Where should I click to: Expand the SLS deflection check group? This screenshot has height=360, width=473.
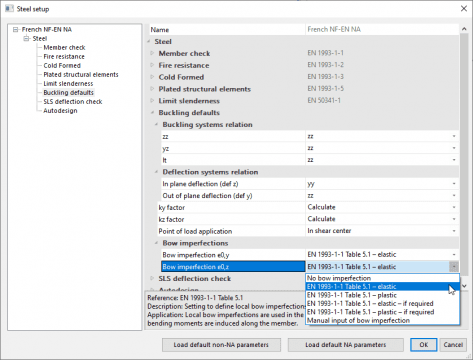click(x=152, y=278)
